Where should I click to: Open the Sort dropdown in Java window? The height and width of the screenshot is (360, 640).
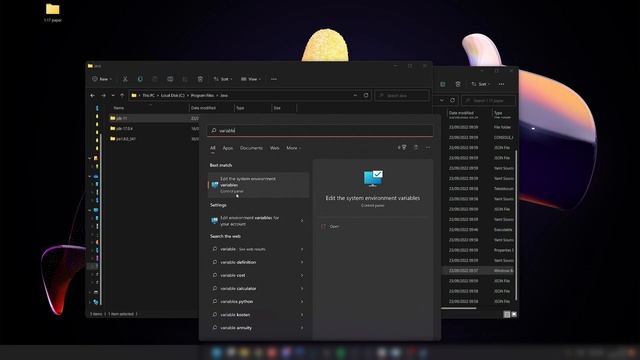point(222,79)
